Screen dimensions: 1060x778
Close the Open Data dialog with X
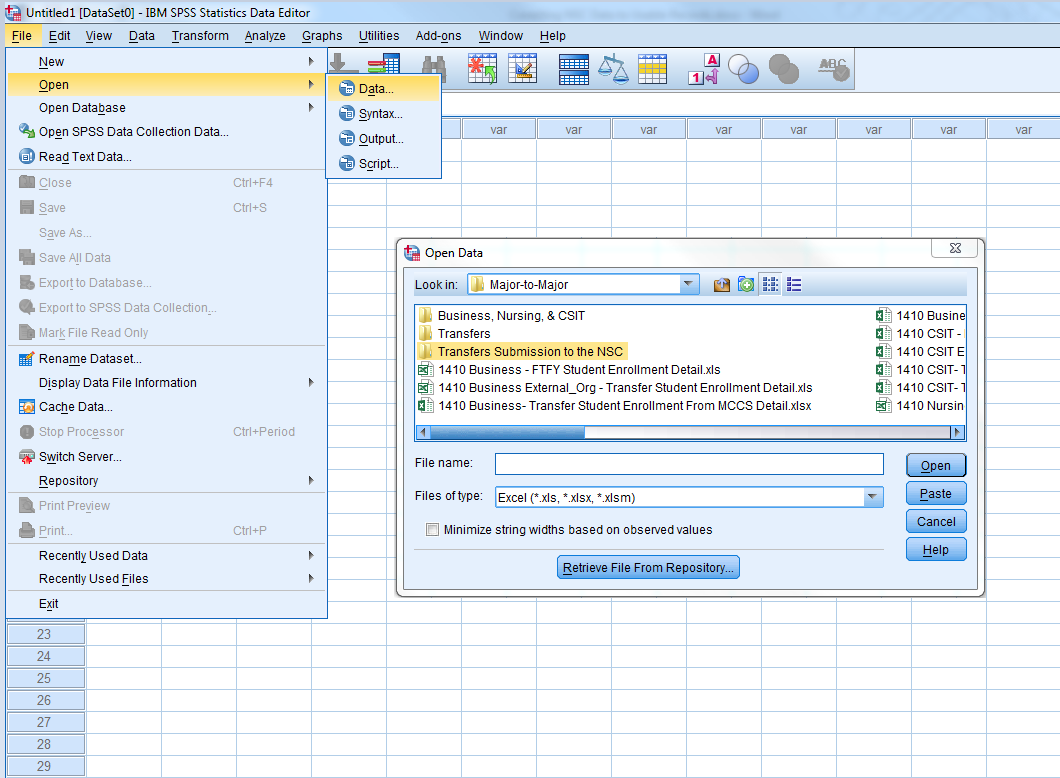[x=955, y=248]
